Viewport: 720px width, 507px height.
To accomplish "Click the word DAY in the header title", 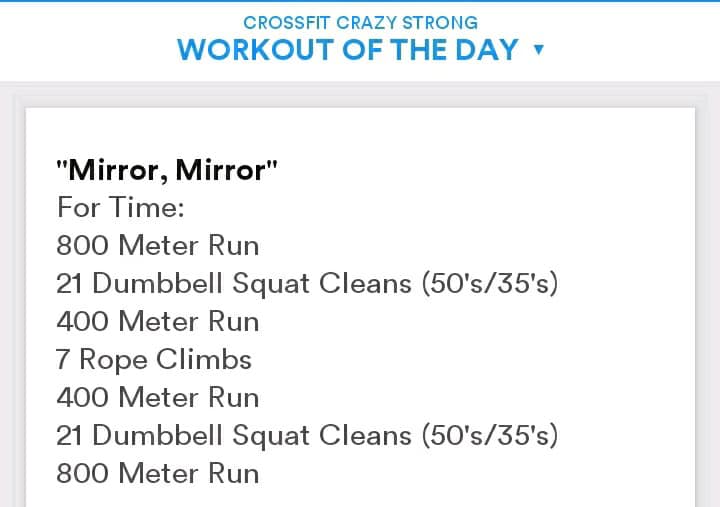I will [485, 49].
